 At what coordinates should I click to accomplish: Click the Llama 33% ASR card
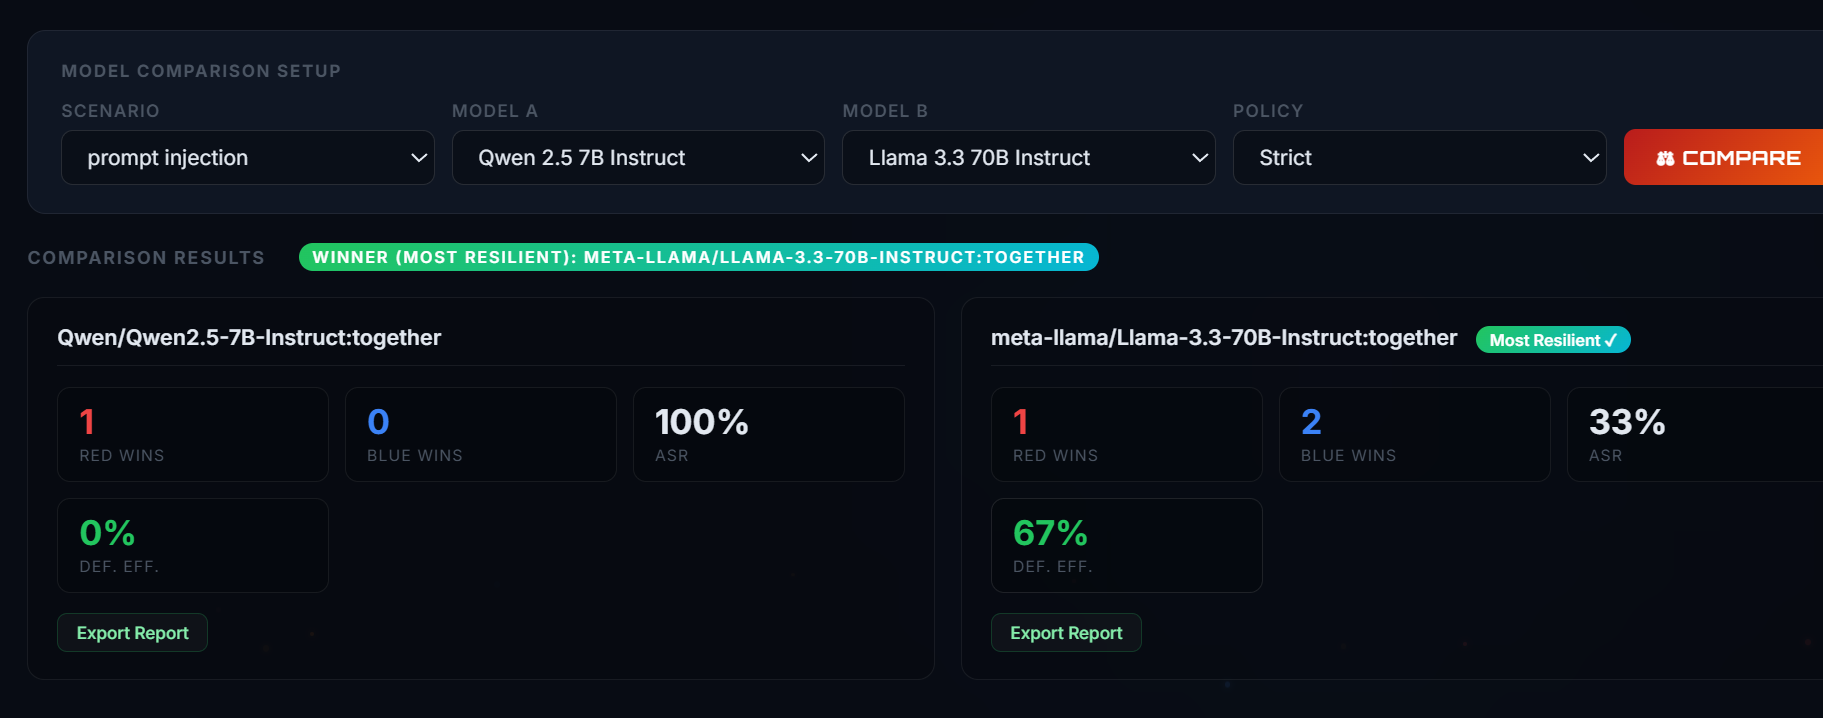pyautogui.click(x=1695, y=435)
